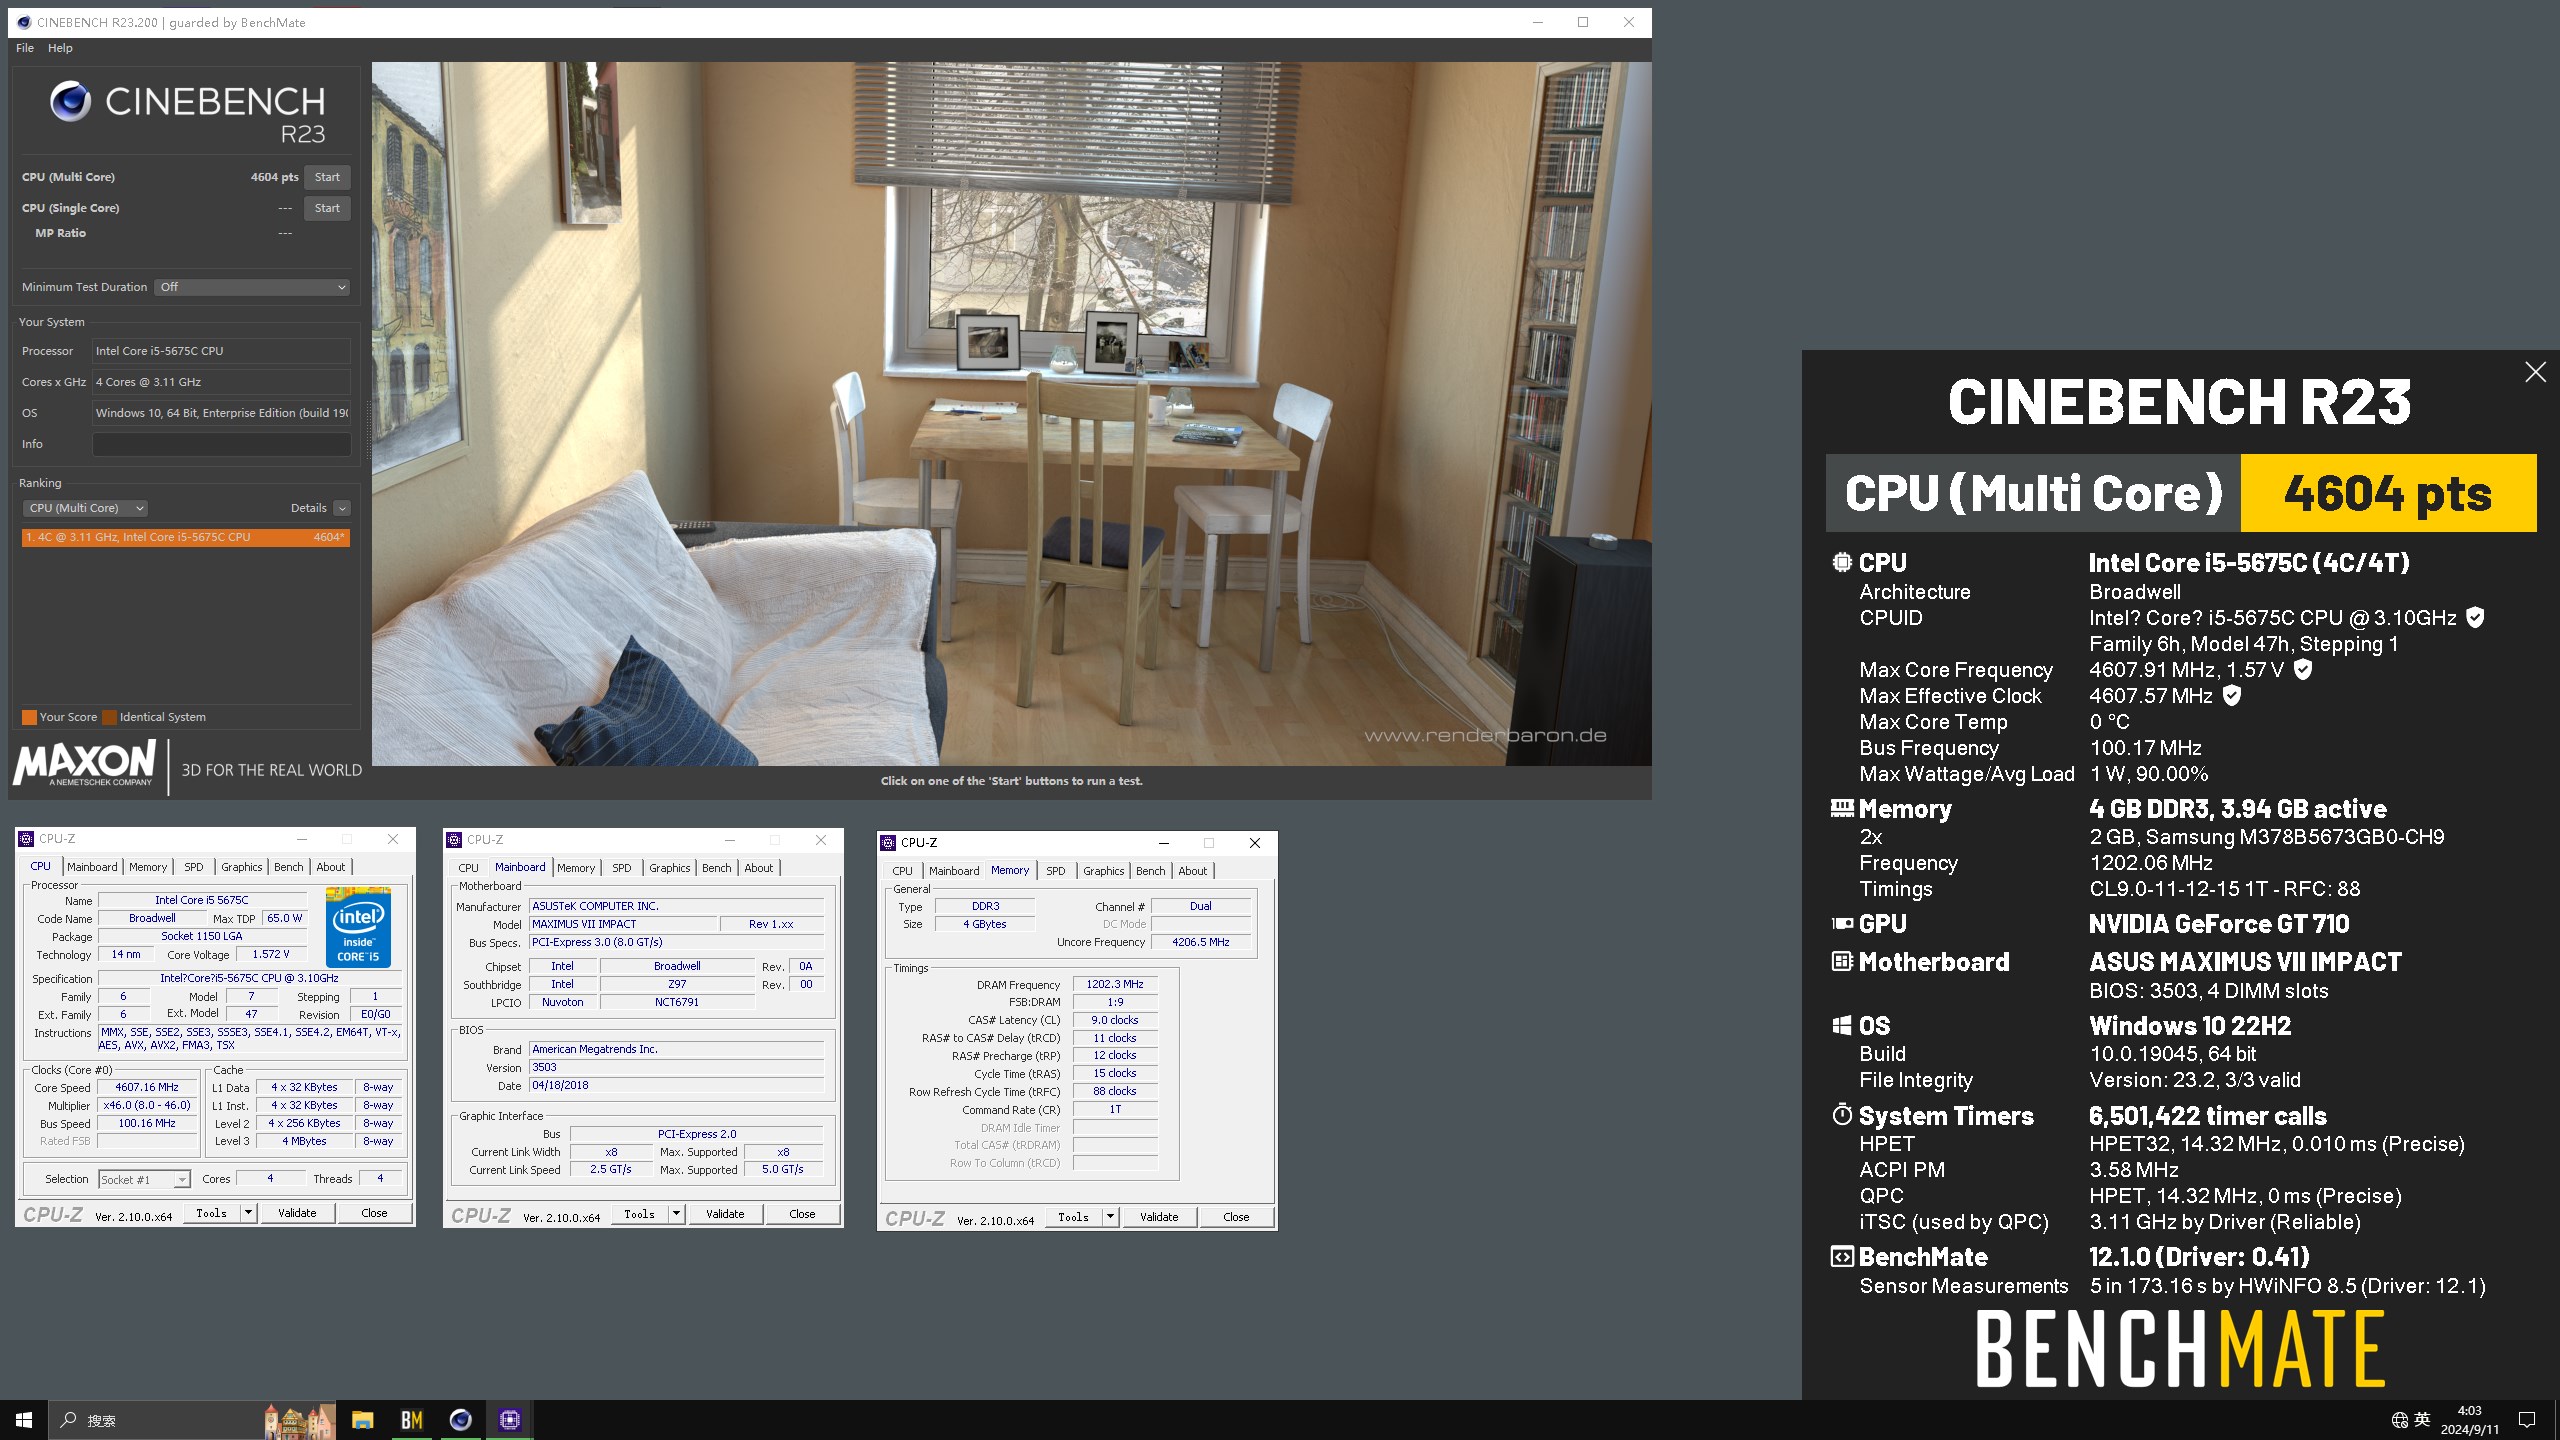Open the File menu in Cinebench
The image size is (2560, 1440).
click(x=25, y=48)
